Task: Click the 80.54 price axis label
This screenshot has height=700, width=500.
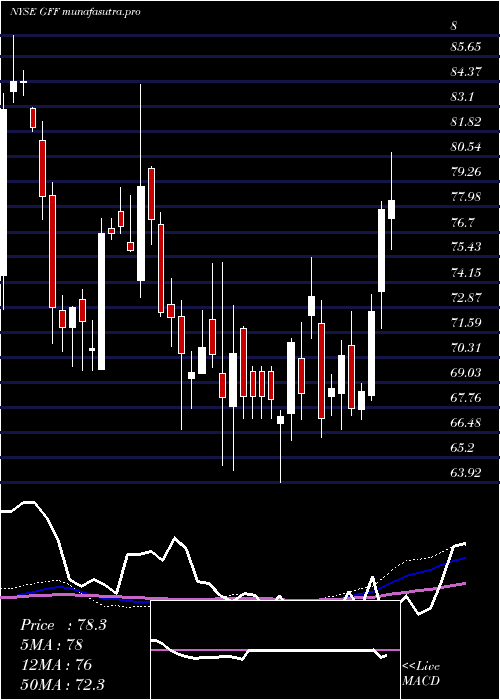Action: click(466, 146)
